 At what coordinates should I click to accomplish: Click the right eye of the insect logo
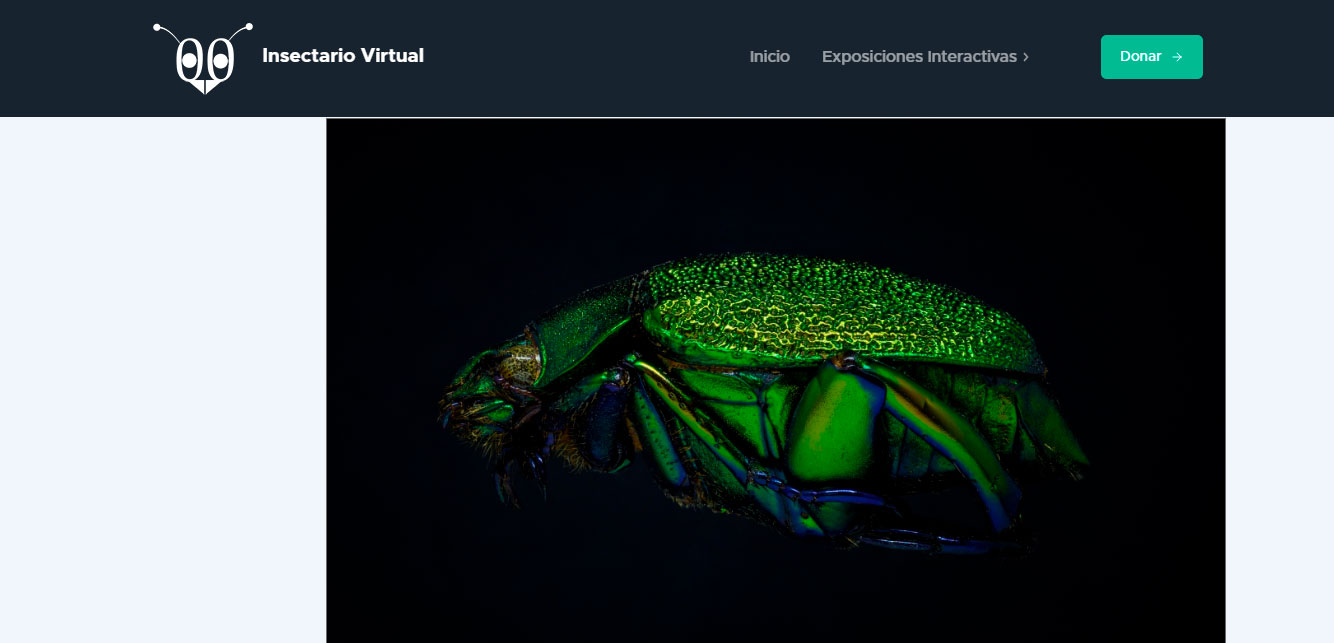(x=219, y=62)
